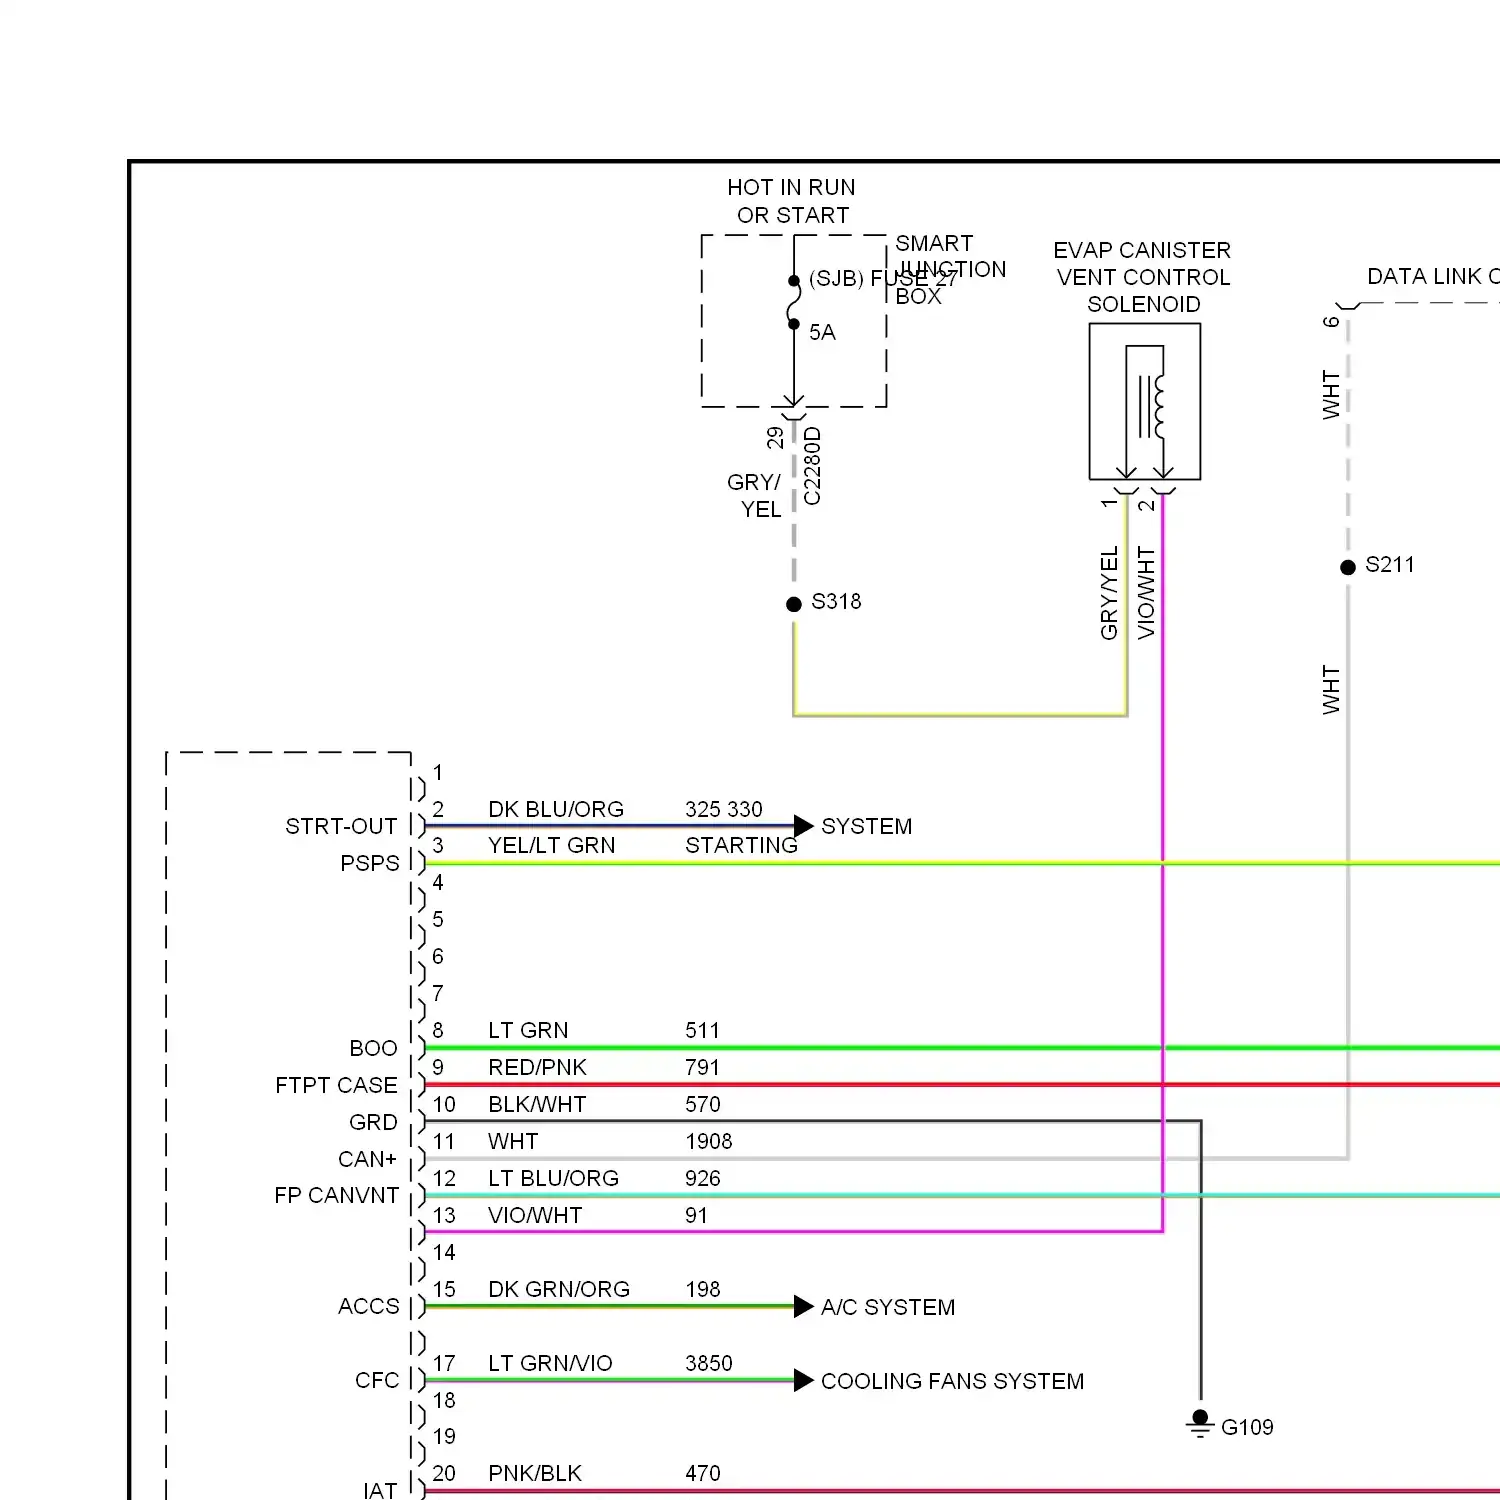Viewport: 1500px width, 1500px height.
Task: Click the 'BLK/WHT' wire label
Action: [x=537, y=1104]
